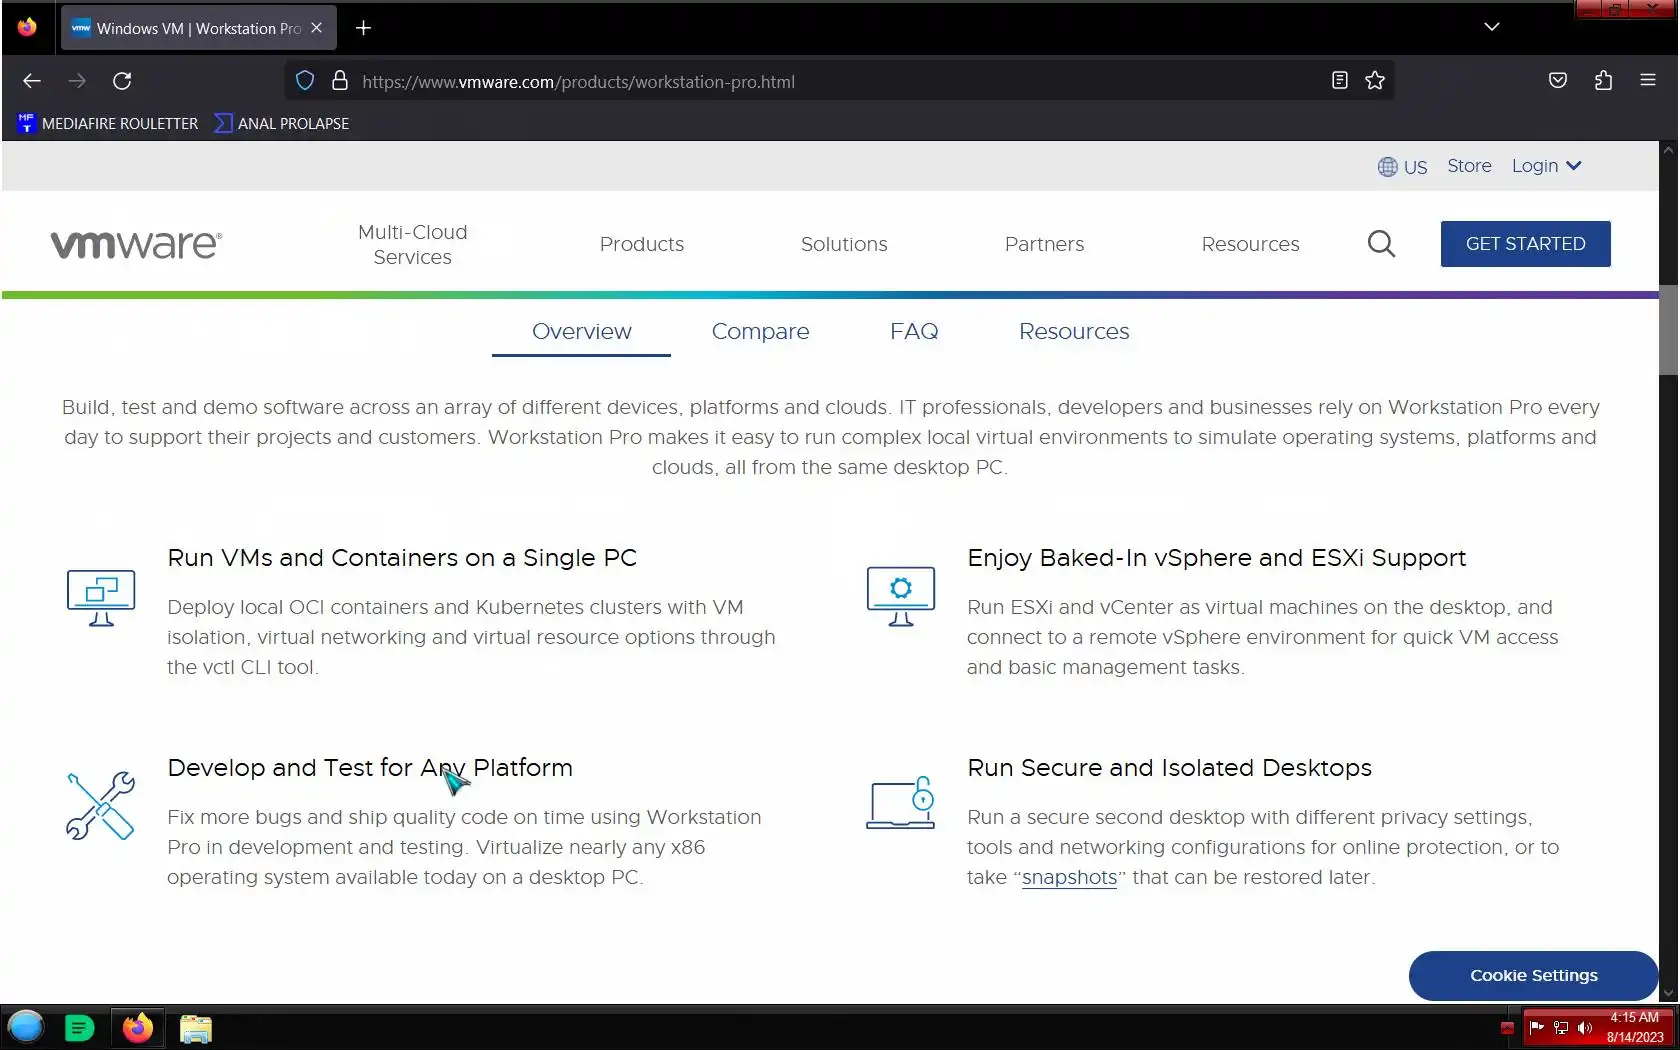This screenshot has width=1680, height=1050.
Task: Click the Run VMs and Containers heading
Action: pyautogui.click(x=402, y=558)
